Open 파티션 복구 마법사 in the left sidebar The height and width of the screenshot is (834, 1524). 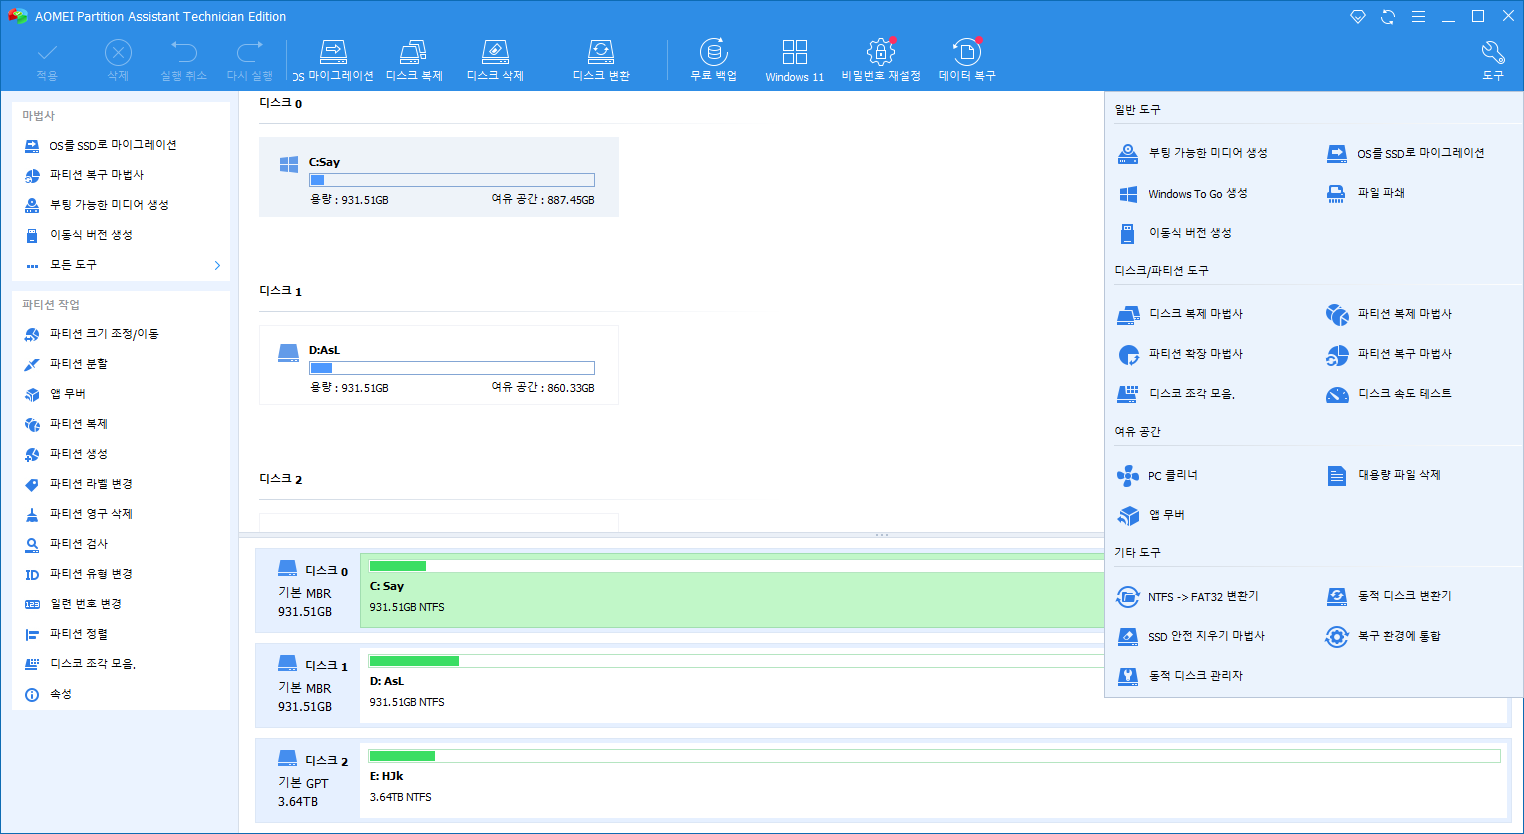point(84,175)
